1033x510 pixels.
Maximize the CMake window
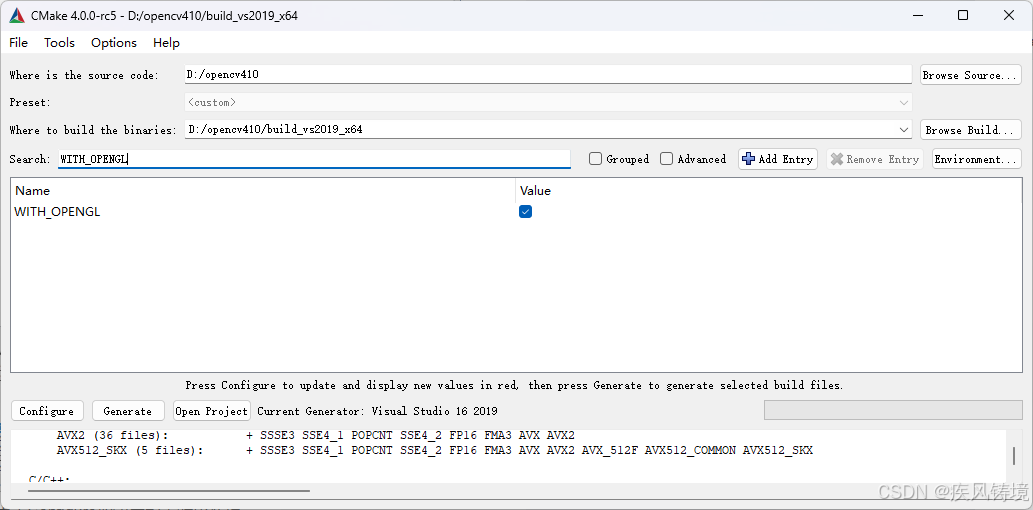[x=963, y=15]
